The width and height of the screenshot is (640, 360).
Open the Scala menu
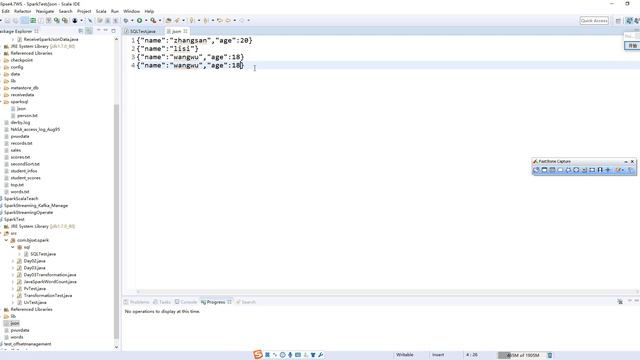(x=101, y=11)
